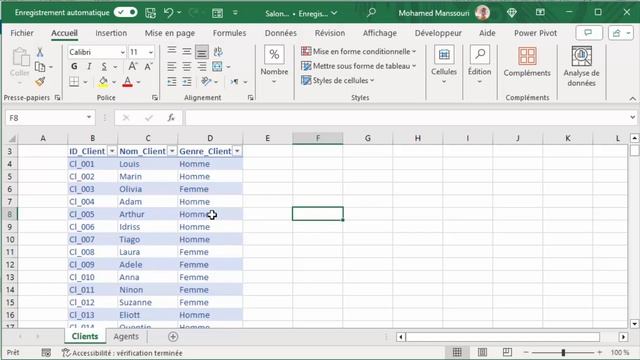Switch to the Formules tab

click(x=229, y=33)
